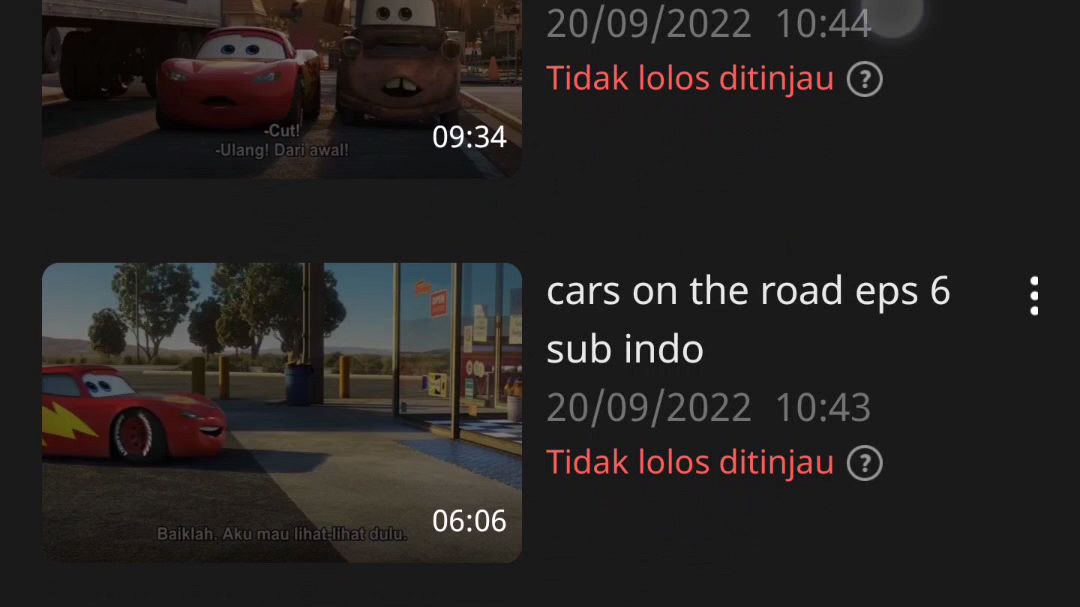Open the video thumbnail showing Mater tow truck
The width and height of the screenshot is (1080, 607).
(x=282, y=88)
